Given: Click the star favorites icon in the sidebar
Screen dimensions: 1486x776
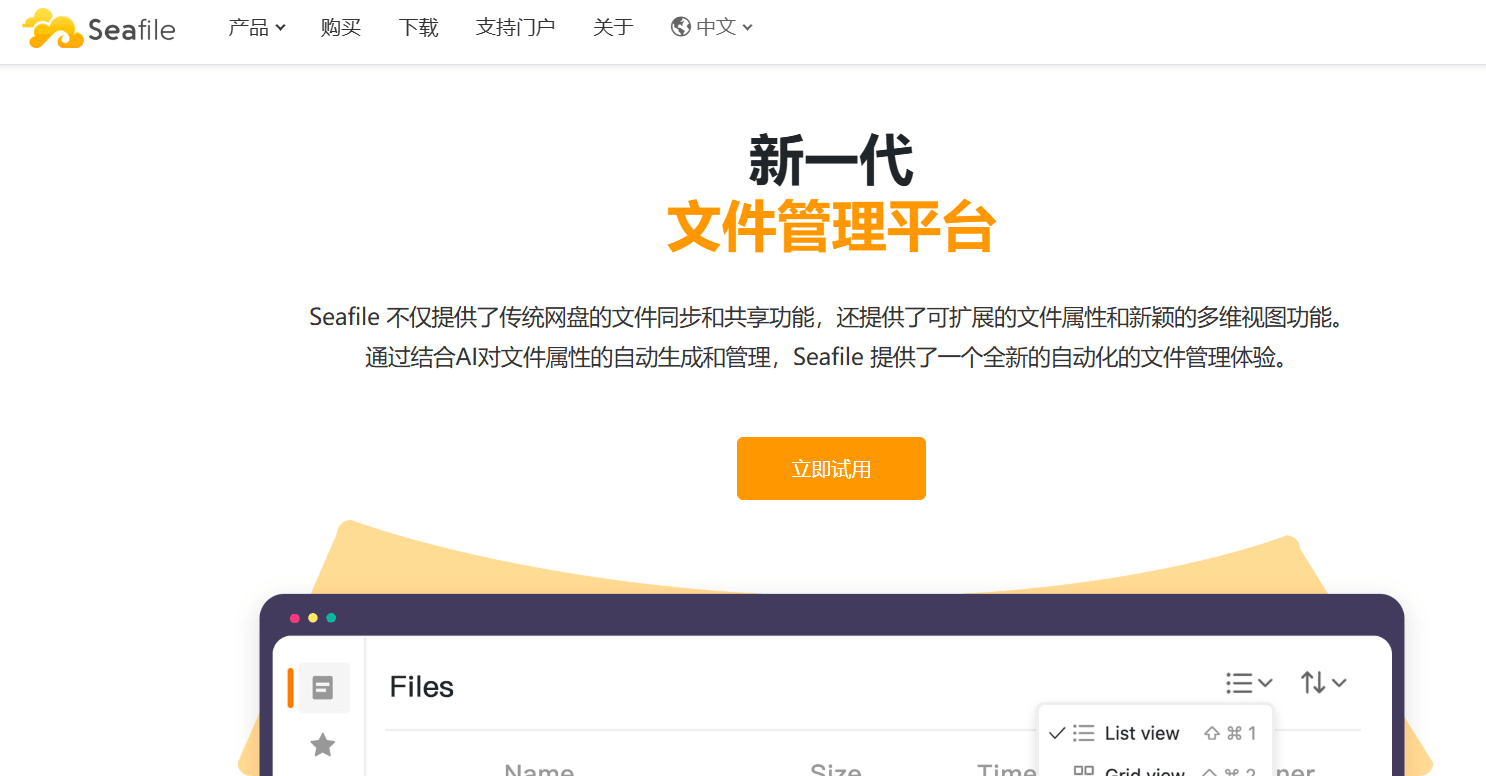Looking at the screenshot, I should [x=322, y=745].
